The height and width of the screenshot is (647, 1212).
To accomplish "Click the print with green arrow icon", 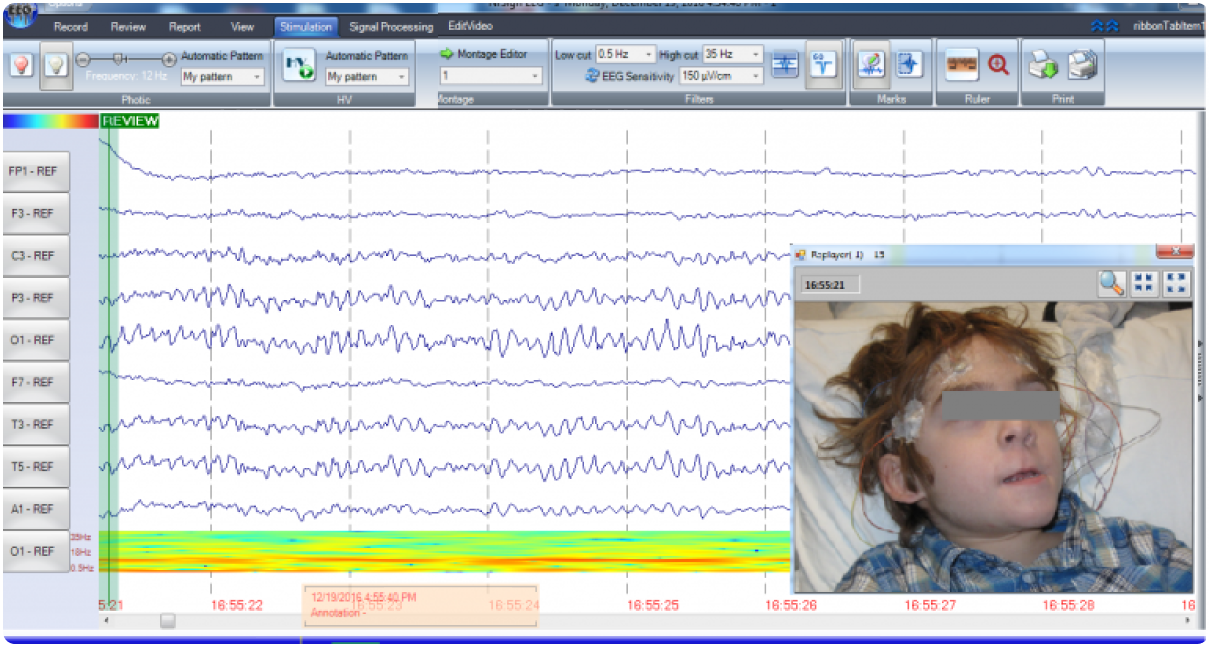I will tap(1044, 66).
